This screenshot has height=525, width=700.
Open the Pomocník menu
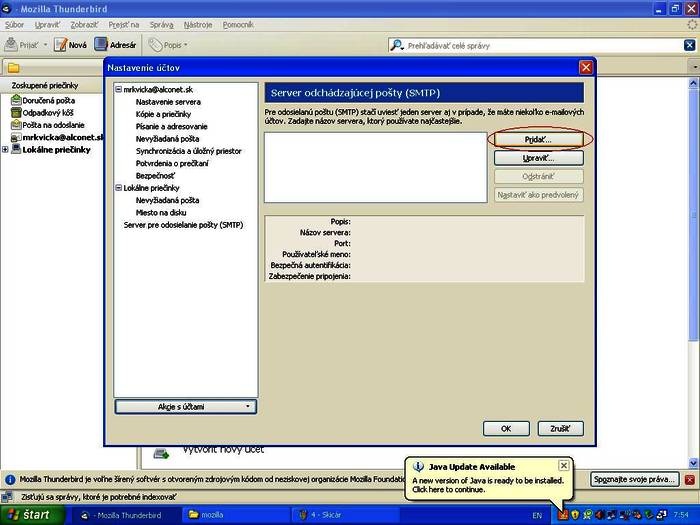[238, 25]
